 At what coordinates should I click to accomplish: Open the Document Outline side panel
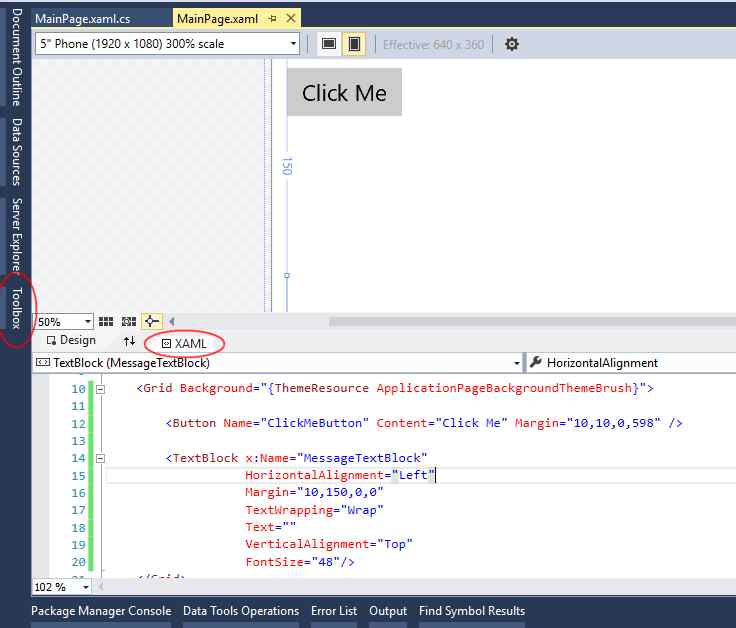point(17,57)
